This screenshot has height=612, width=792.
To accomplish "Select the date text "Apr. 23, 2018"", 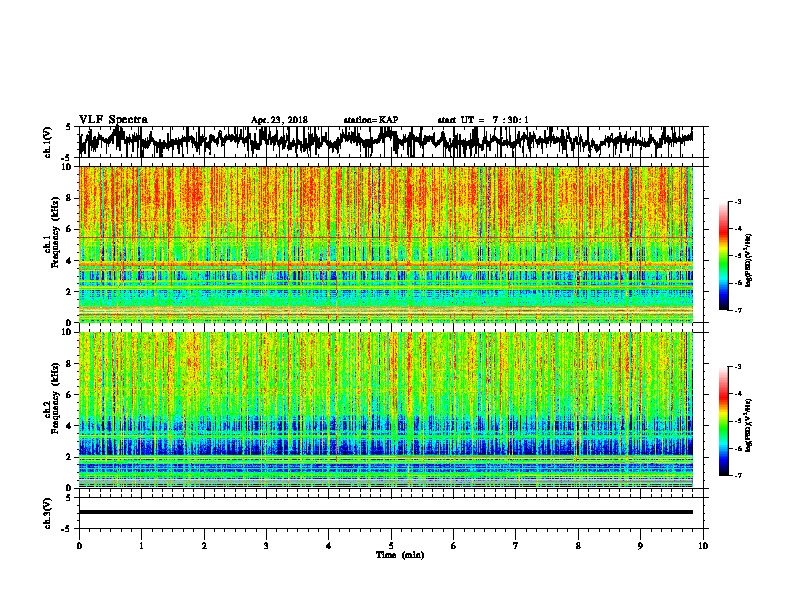I will [x=279, y=120].
